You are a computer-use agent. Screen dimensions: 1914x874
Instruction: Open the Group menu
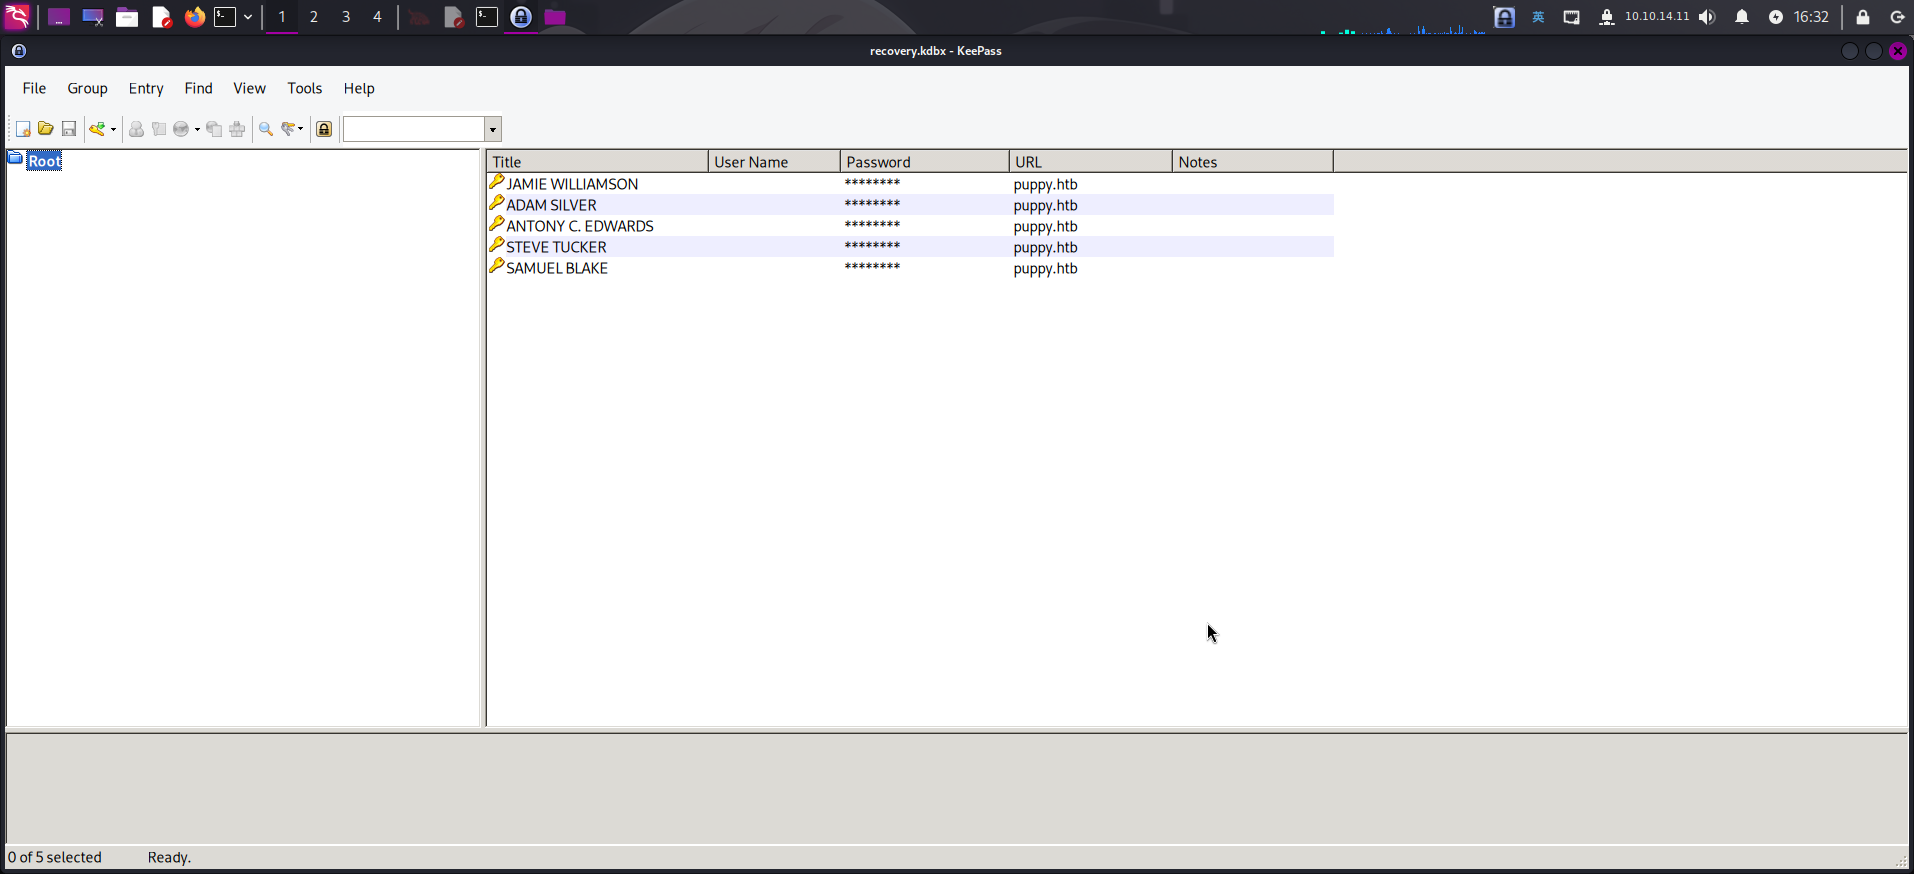[87, 88]
